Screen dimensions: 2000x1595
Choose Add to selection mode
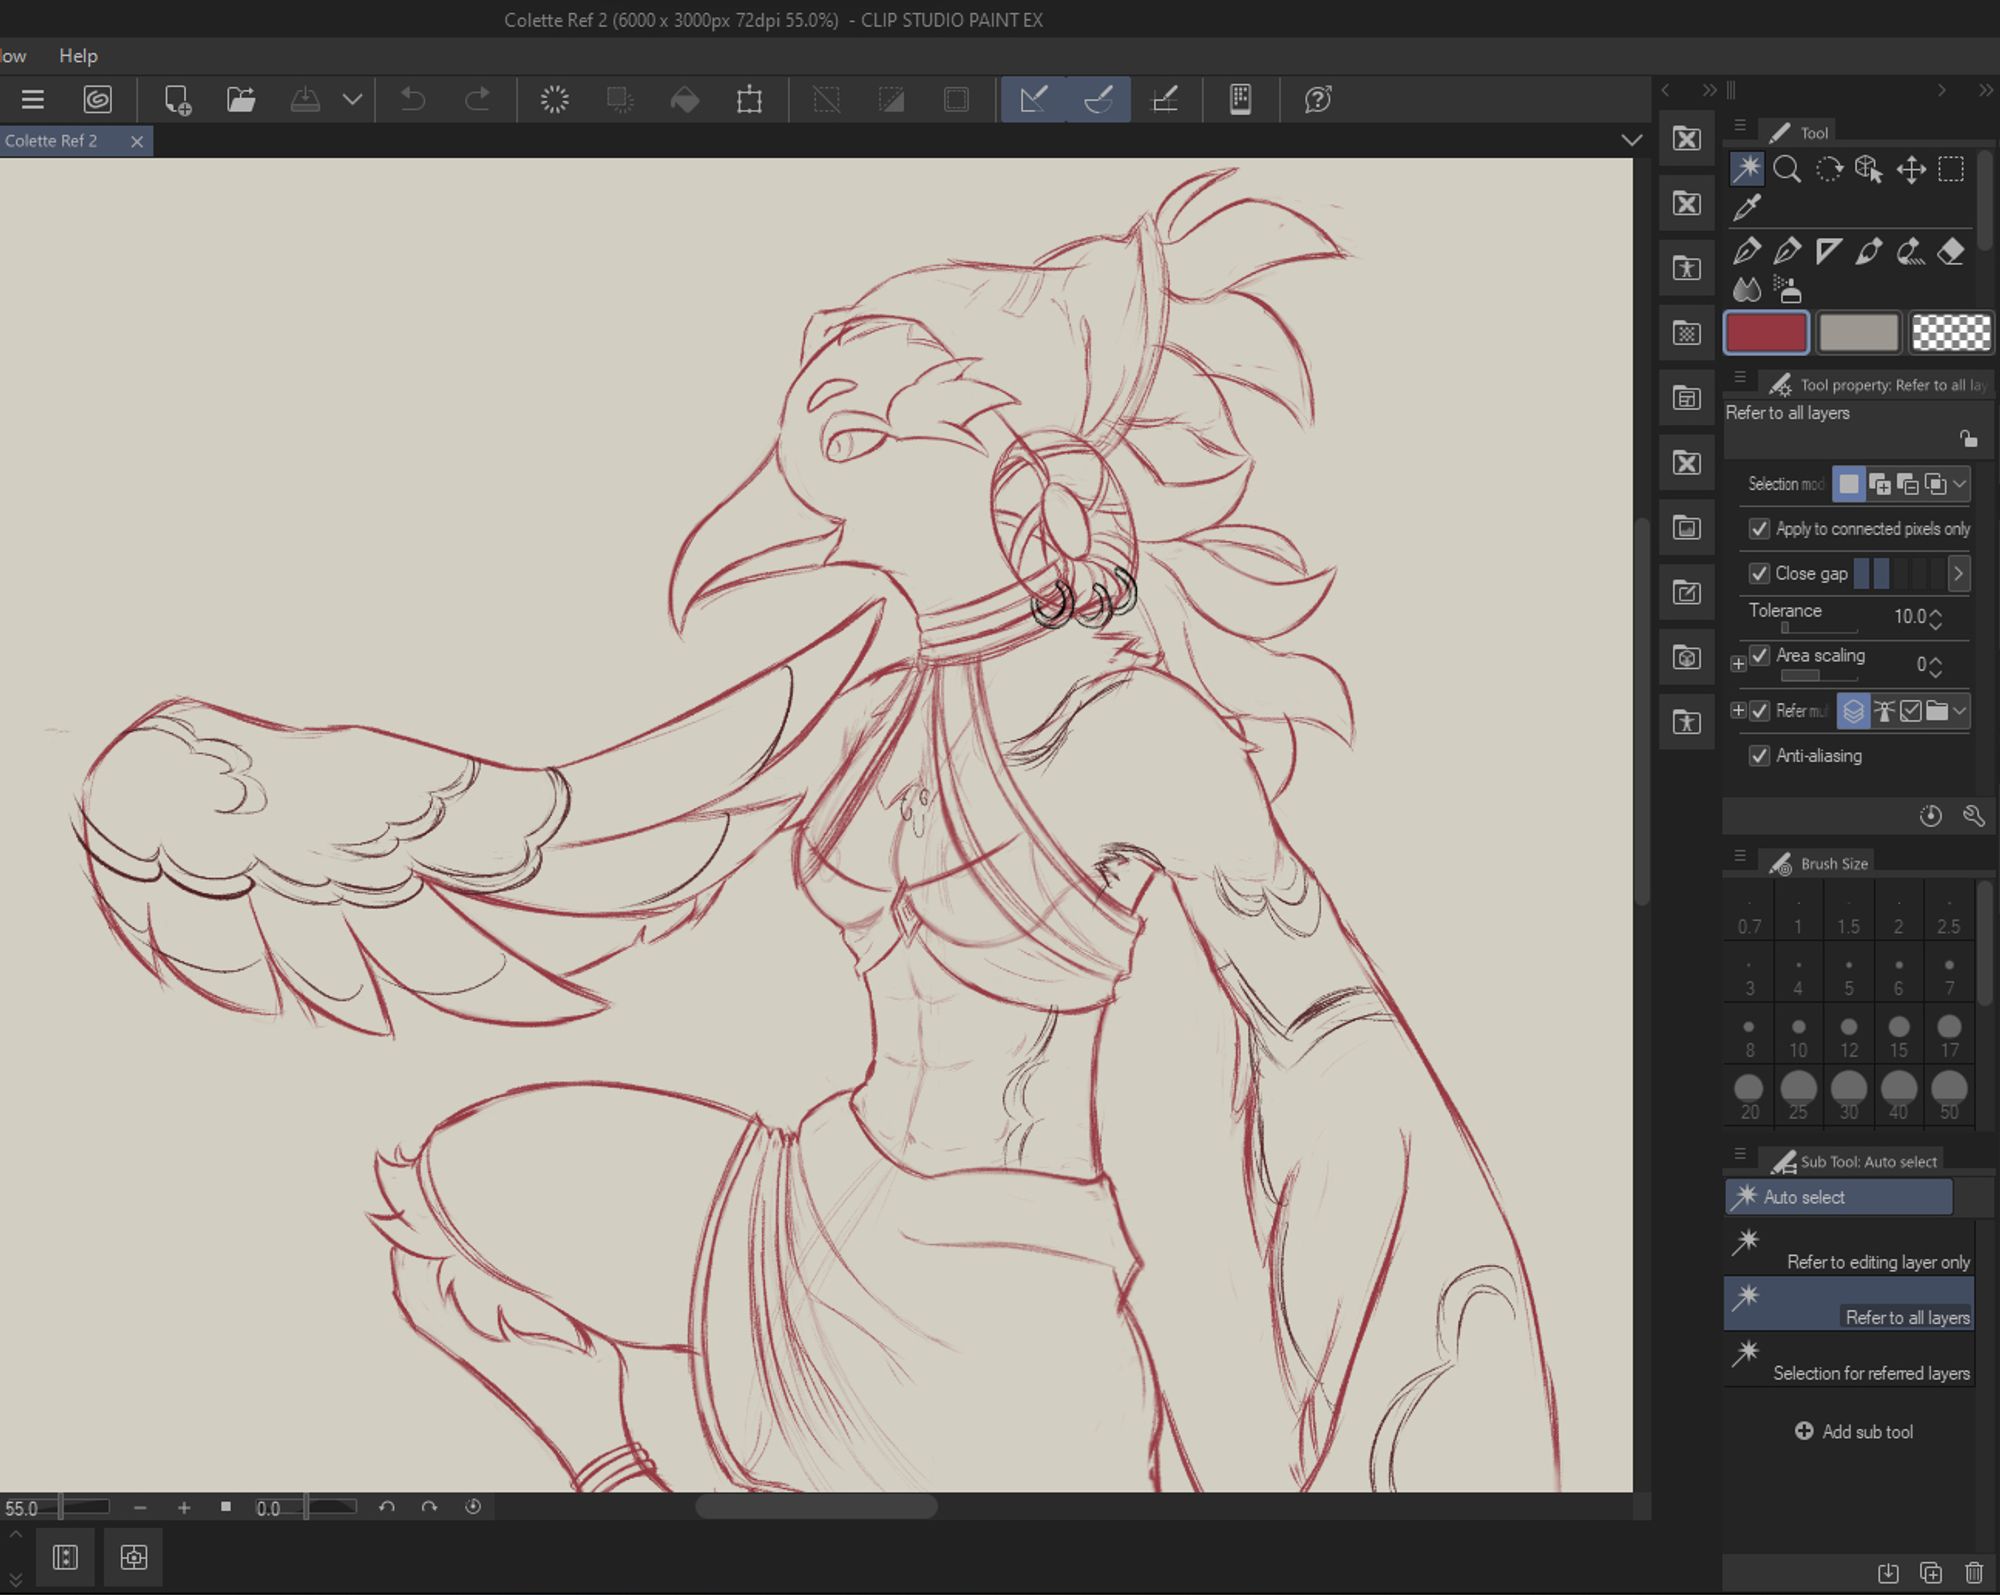point(1879,484)
